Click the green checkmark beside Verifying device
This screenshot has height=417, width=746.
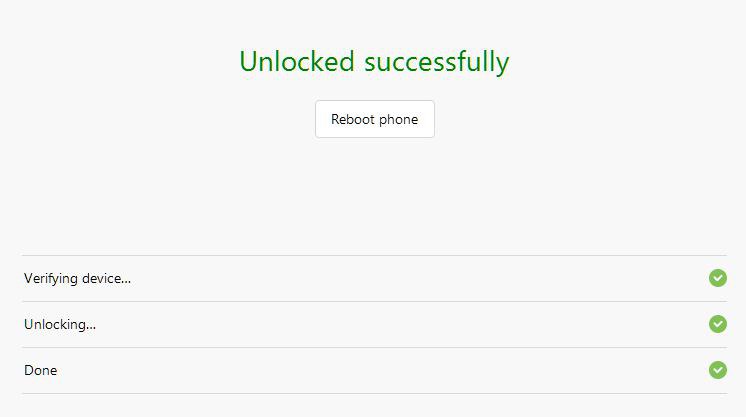click(x=717, y=278)
